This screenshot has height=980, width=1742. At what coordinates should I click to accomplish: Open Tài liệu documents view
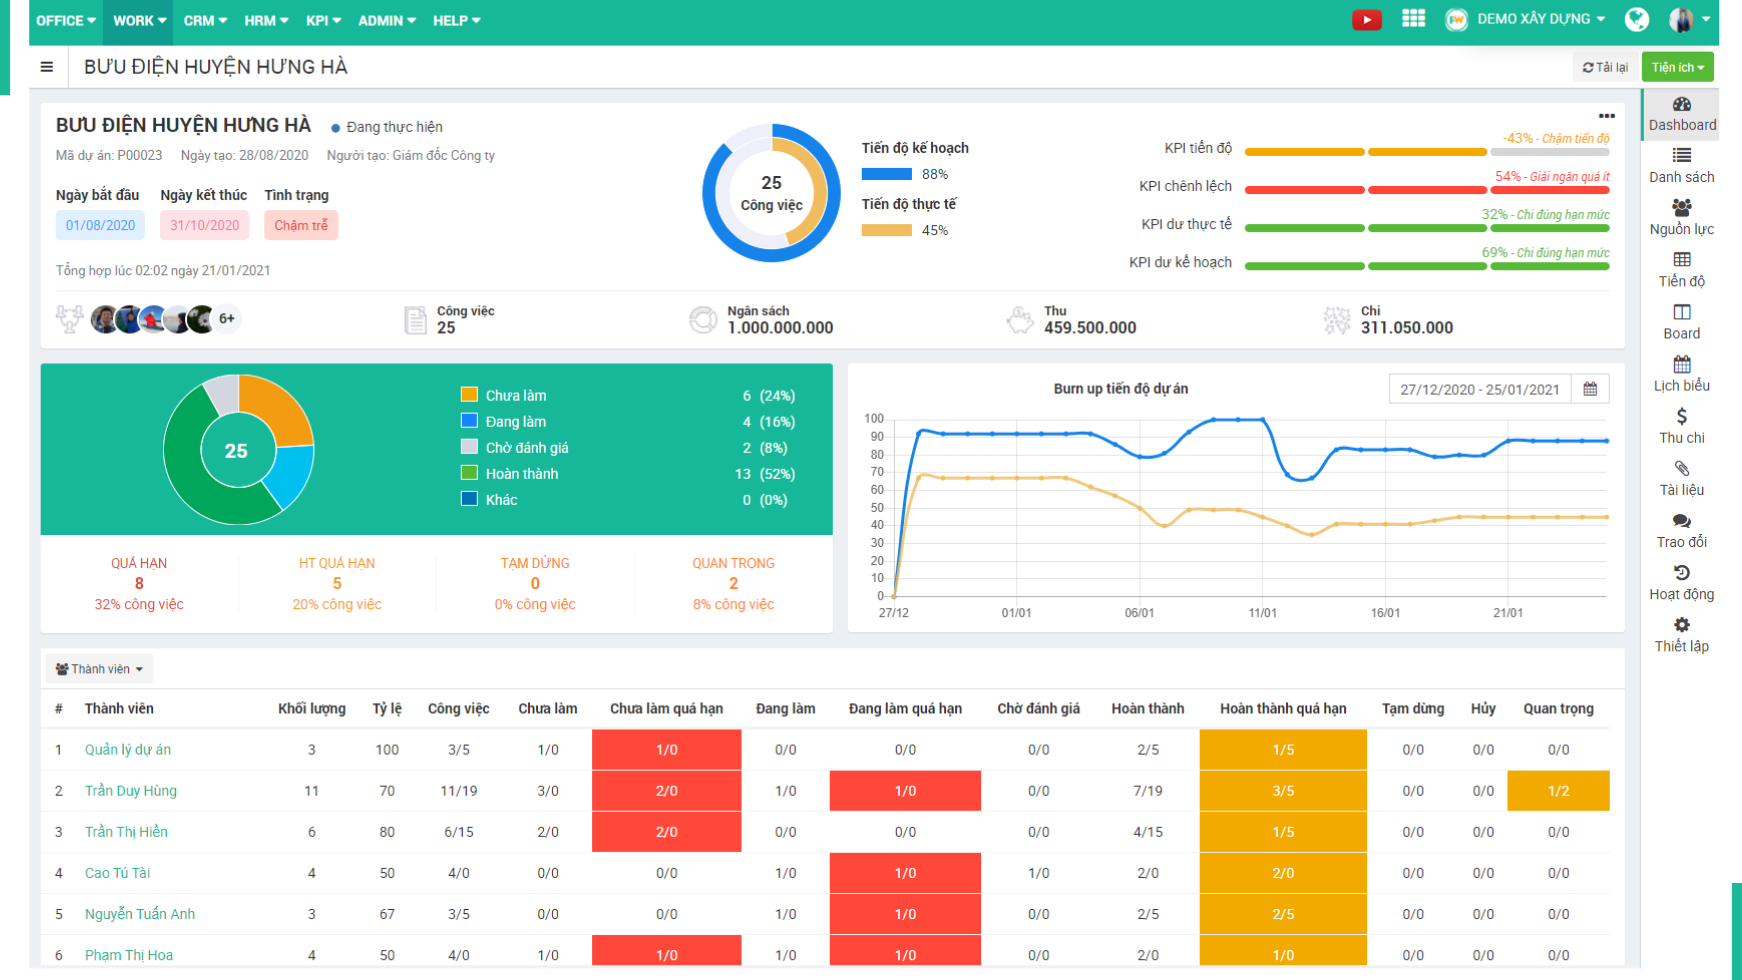pos(1682,478)
